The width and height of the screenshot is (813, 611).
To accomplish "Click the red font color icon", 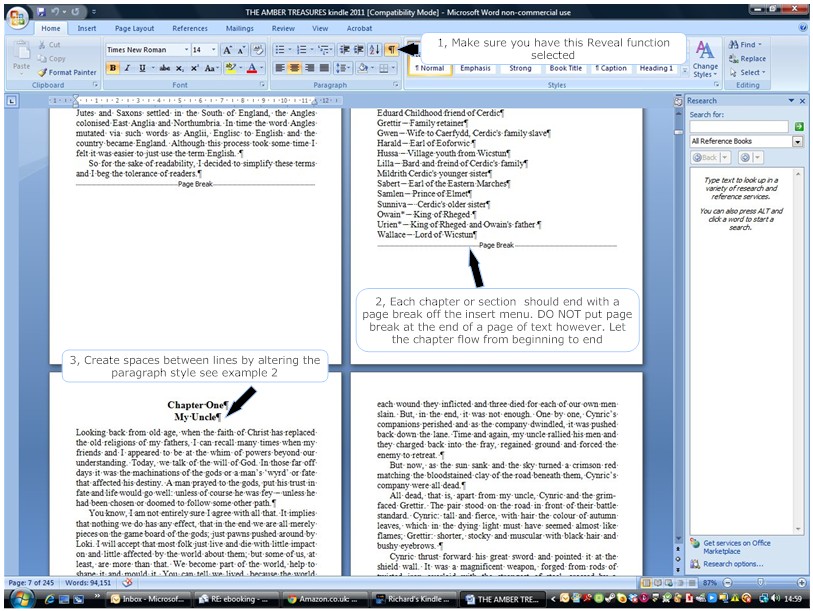I will click(251, 68).
